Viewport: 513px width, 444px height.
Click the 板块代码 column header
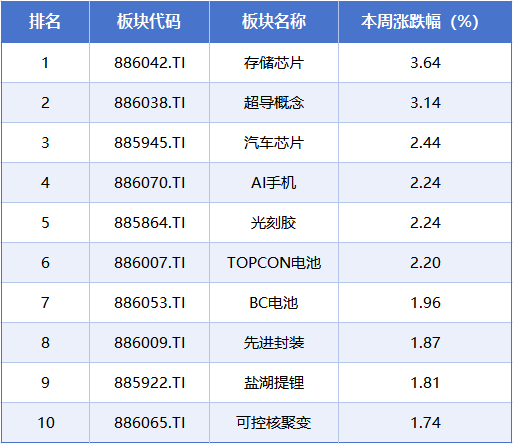point(149,22)
